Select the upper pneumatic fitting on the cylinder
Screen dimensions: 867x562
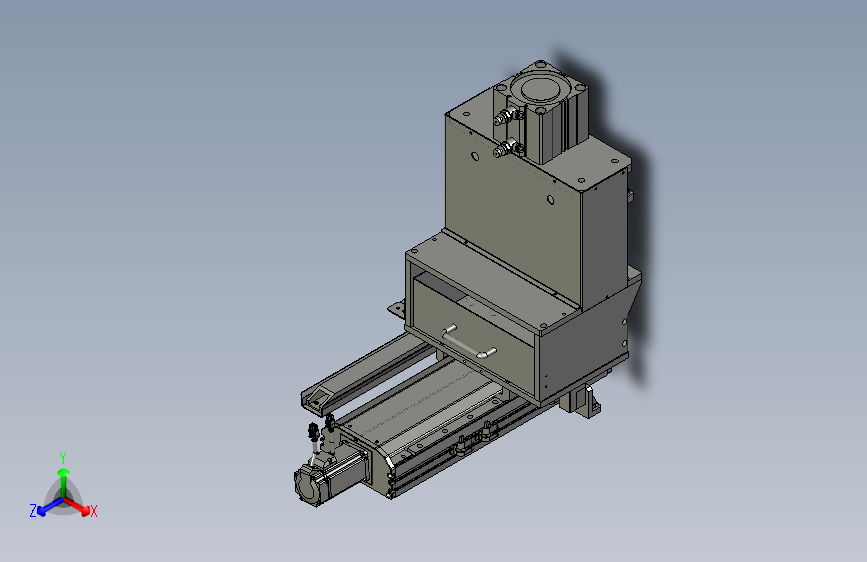(508, 117)
